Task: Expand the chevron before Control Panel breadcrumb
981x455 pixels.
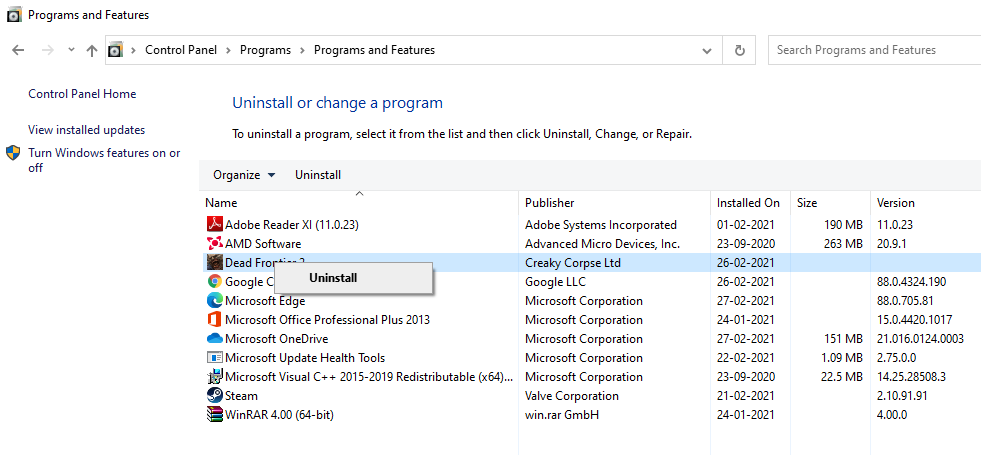Action: [133, 50]
